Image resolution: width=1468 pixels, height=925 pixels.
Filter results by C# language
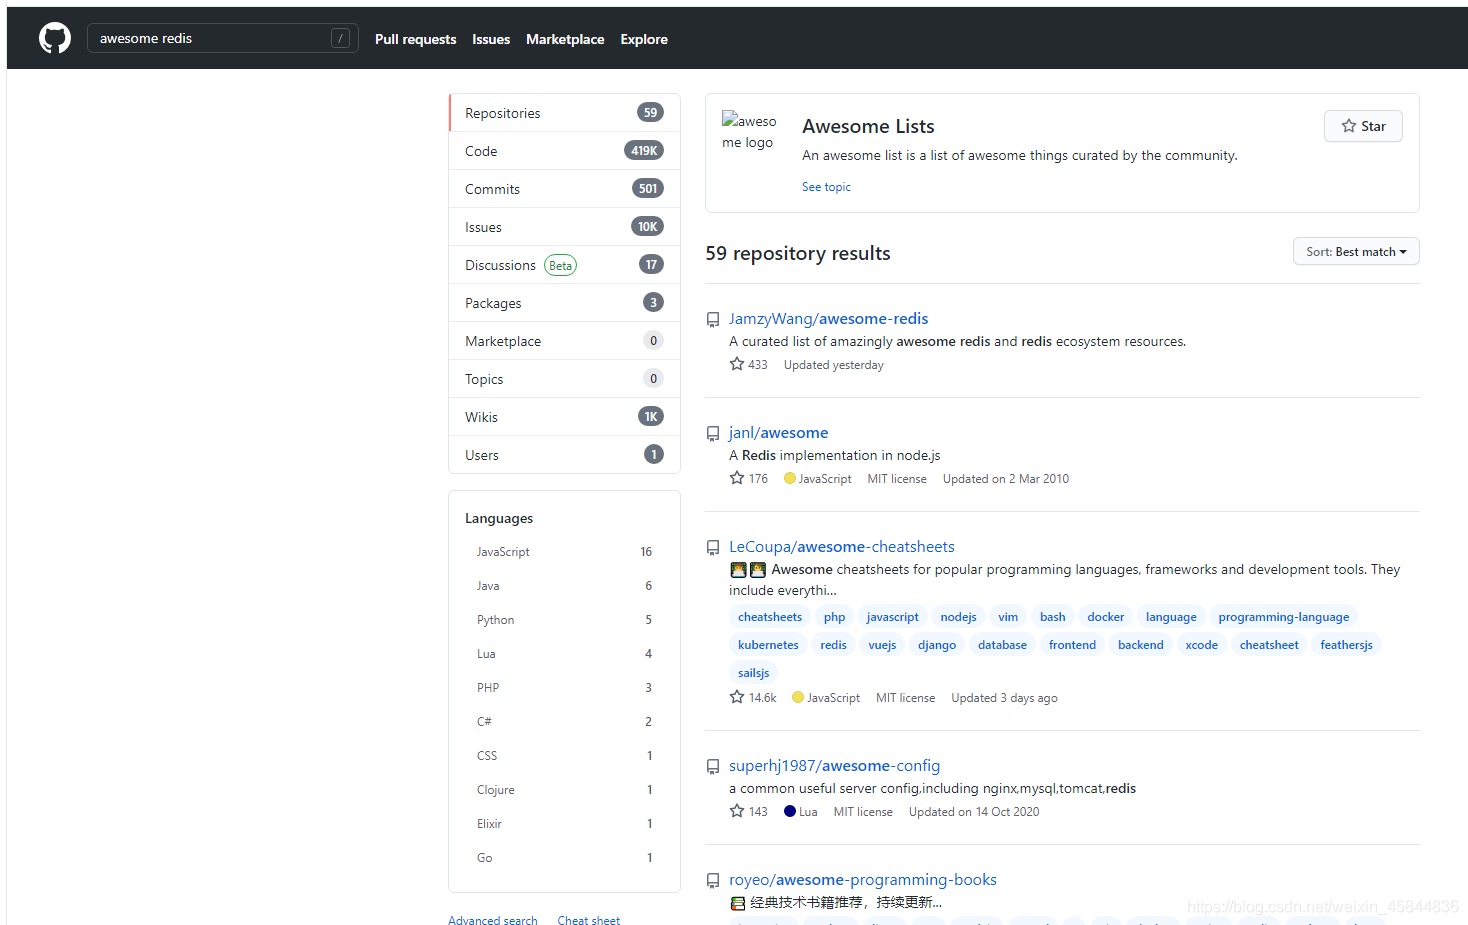coord(564,722)
